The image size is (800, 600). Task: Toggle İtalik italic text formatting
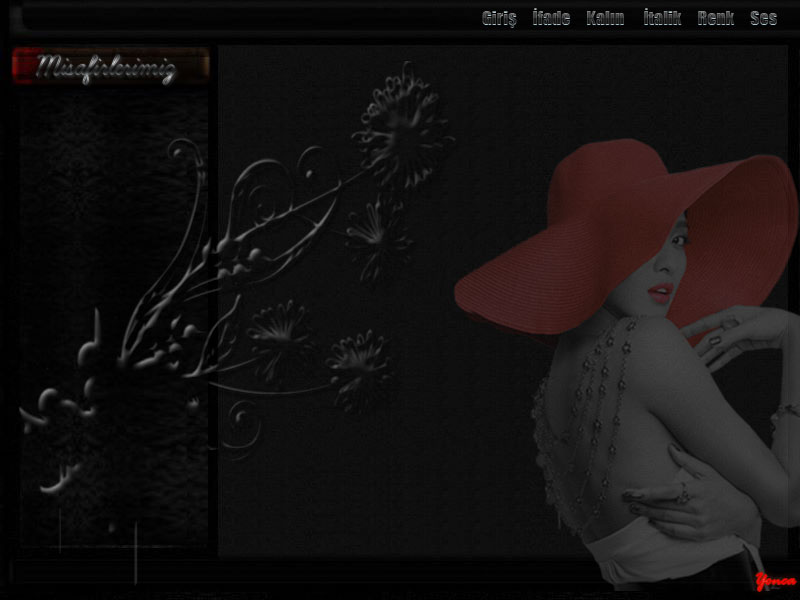click(x=662, y=18)
